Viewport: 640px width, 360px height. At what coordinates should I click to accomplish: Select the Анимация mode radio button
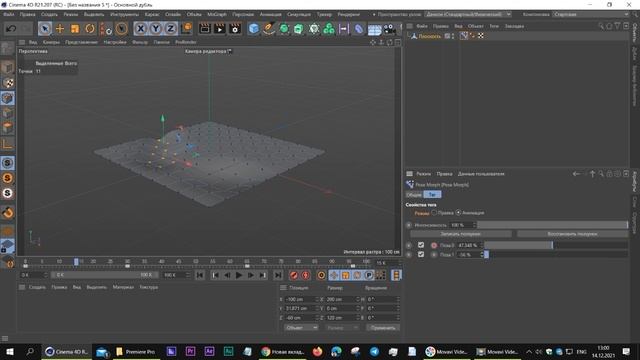pos(458,213)
